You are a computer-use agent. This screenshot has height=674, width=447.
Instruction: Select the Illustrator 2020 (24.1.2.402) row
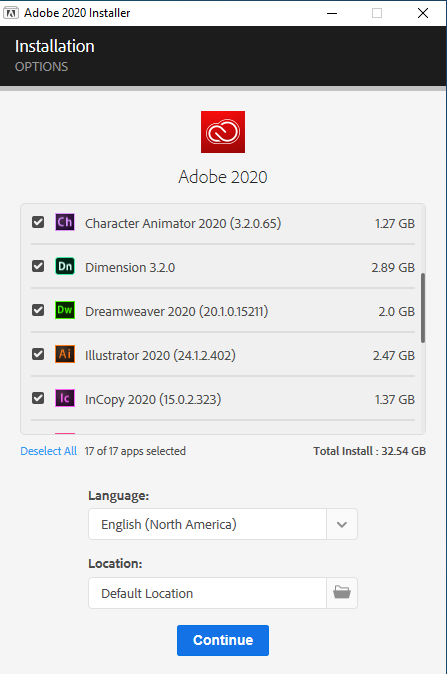click(223, 355)
